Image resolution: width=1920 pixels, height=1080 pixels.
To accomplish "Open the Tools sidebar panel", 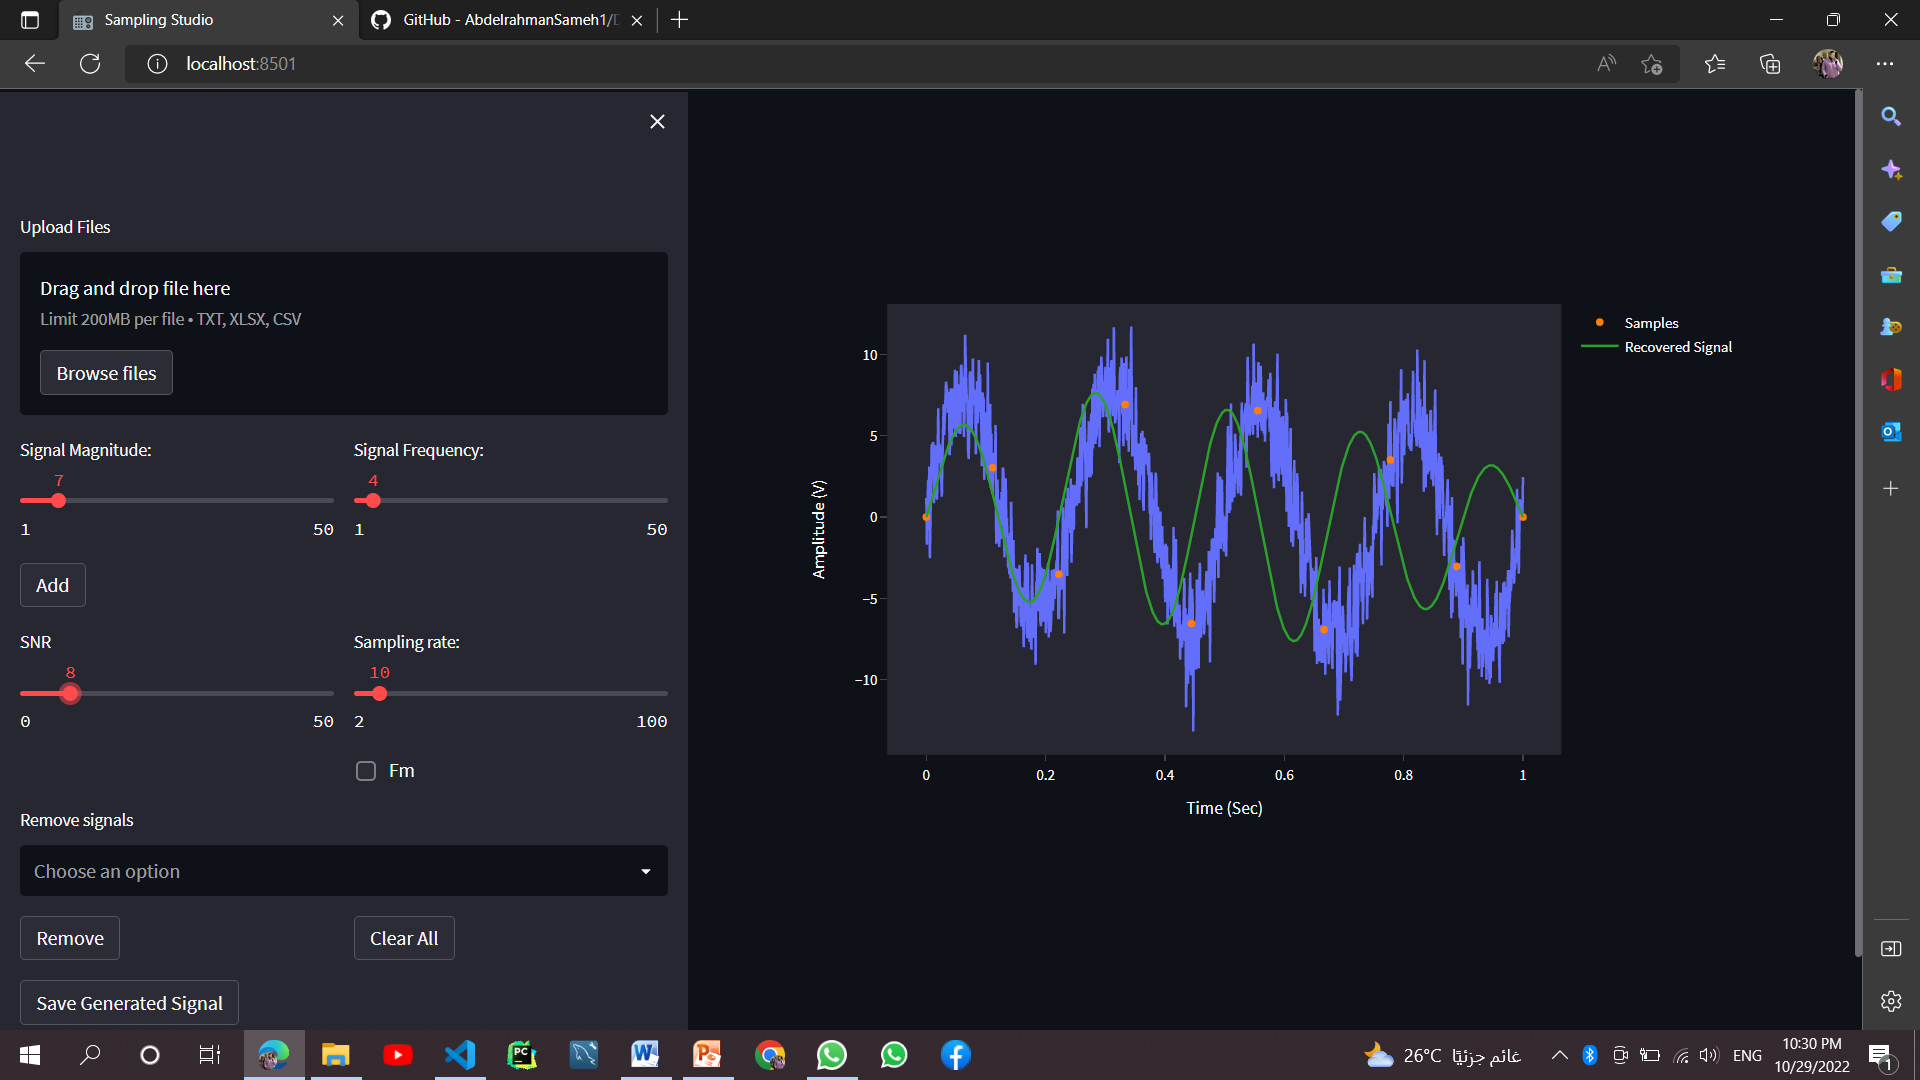I will coord(1890,275).
